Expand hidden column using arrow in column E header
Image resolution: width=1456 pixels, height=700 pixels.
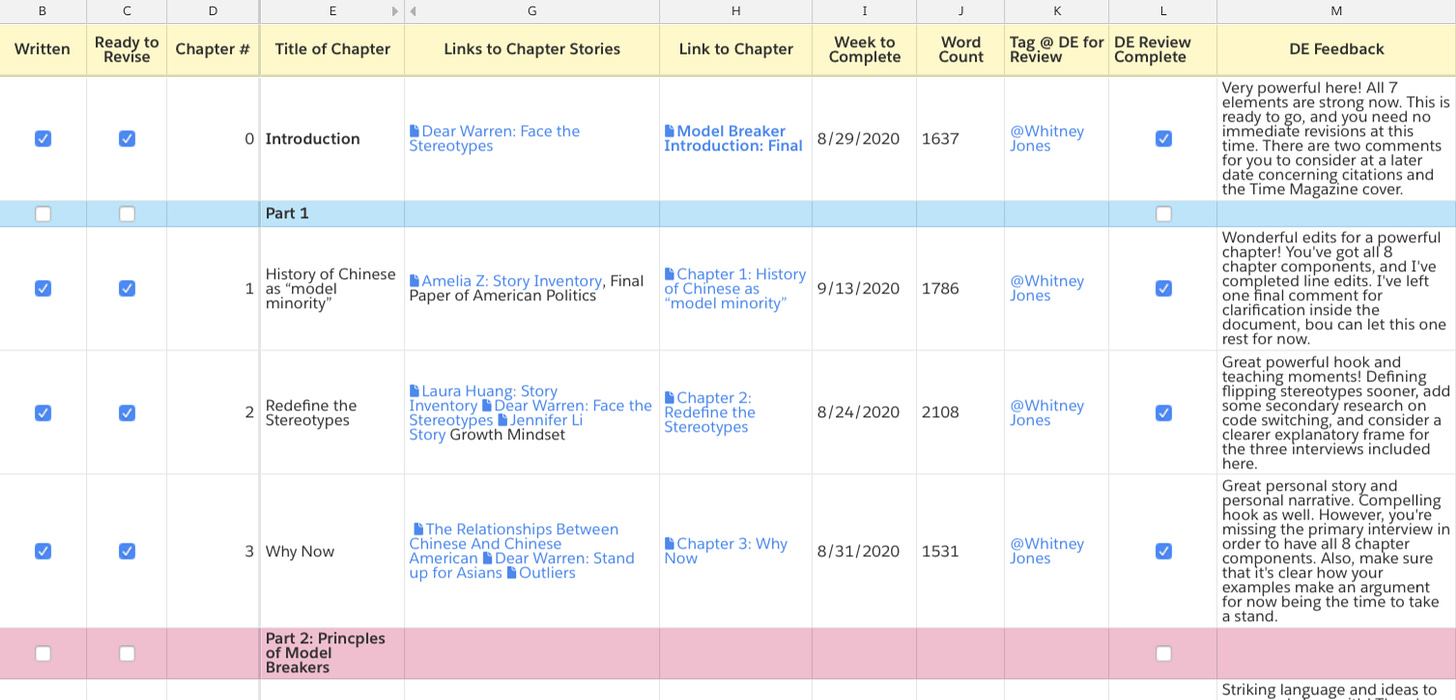(395, 11)
